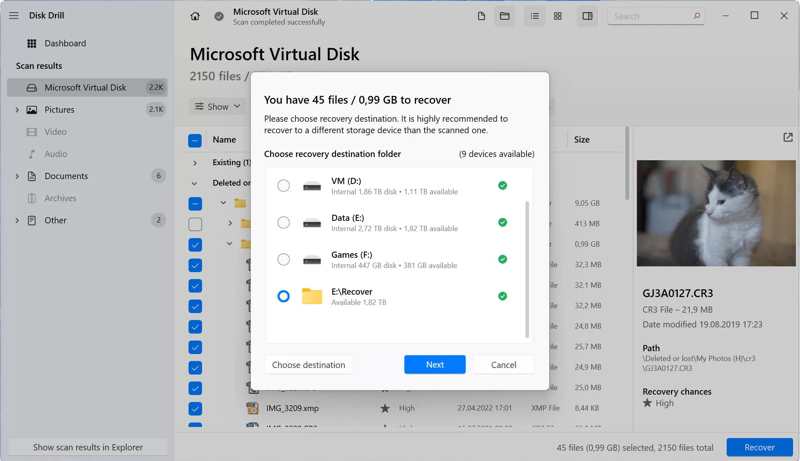Select the Data (E:) radio button
Screen dimensions: 800x461
point(283,222)
